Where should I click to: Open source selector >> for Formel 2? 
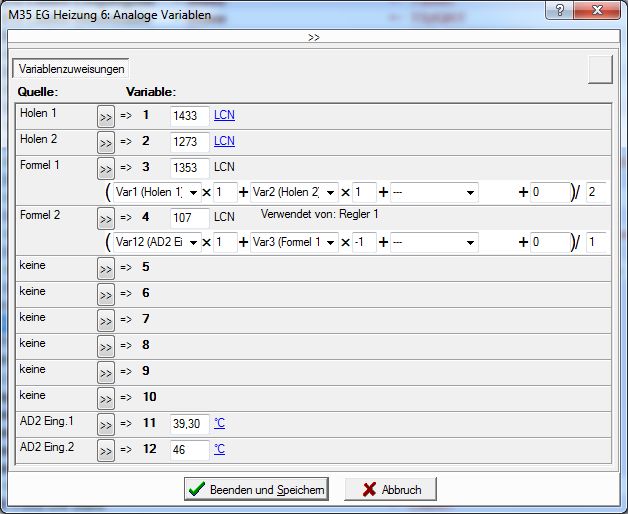coord(106,217)
